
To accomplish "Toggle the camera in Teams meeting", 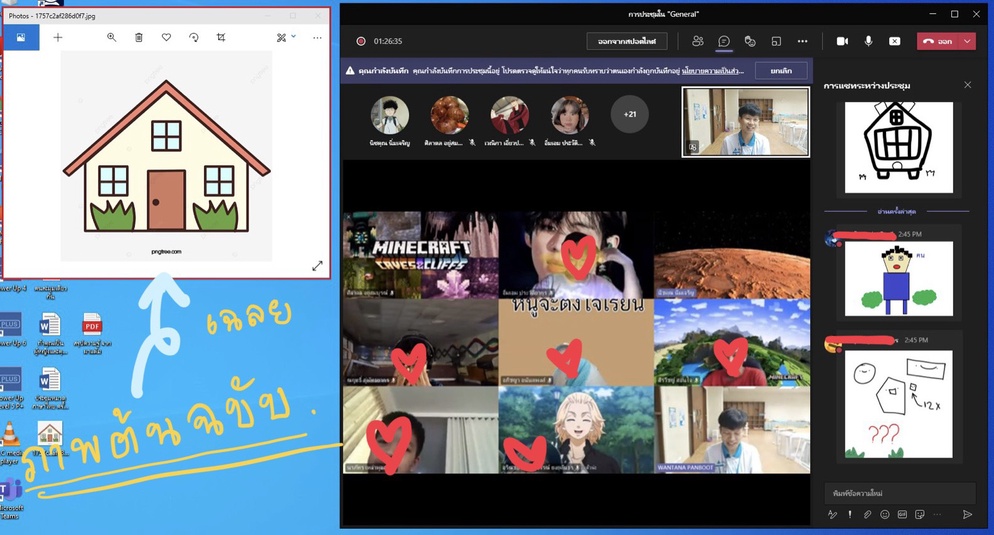I will (842, 41).
